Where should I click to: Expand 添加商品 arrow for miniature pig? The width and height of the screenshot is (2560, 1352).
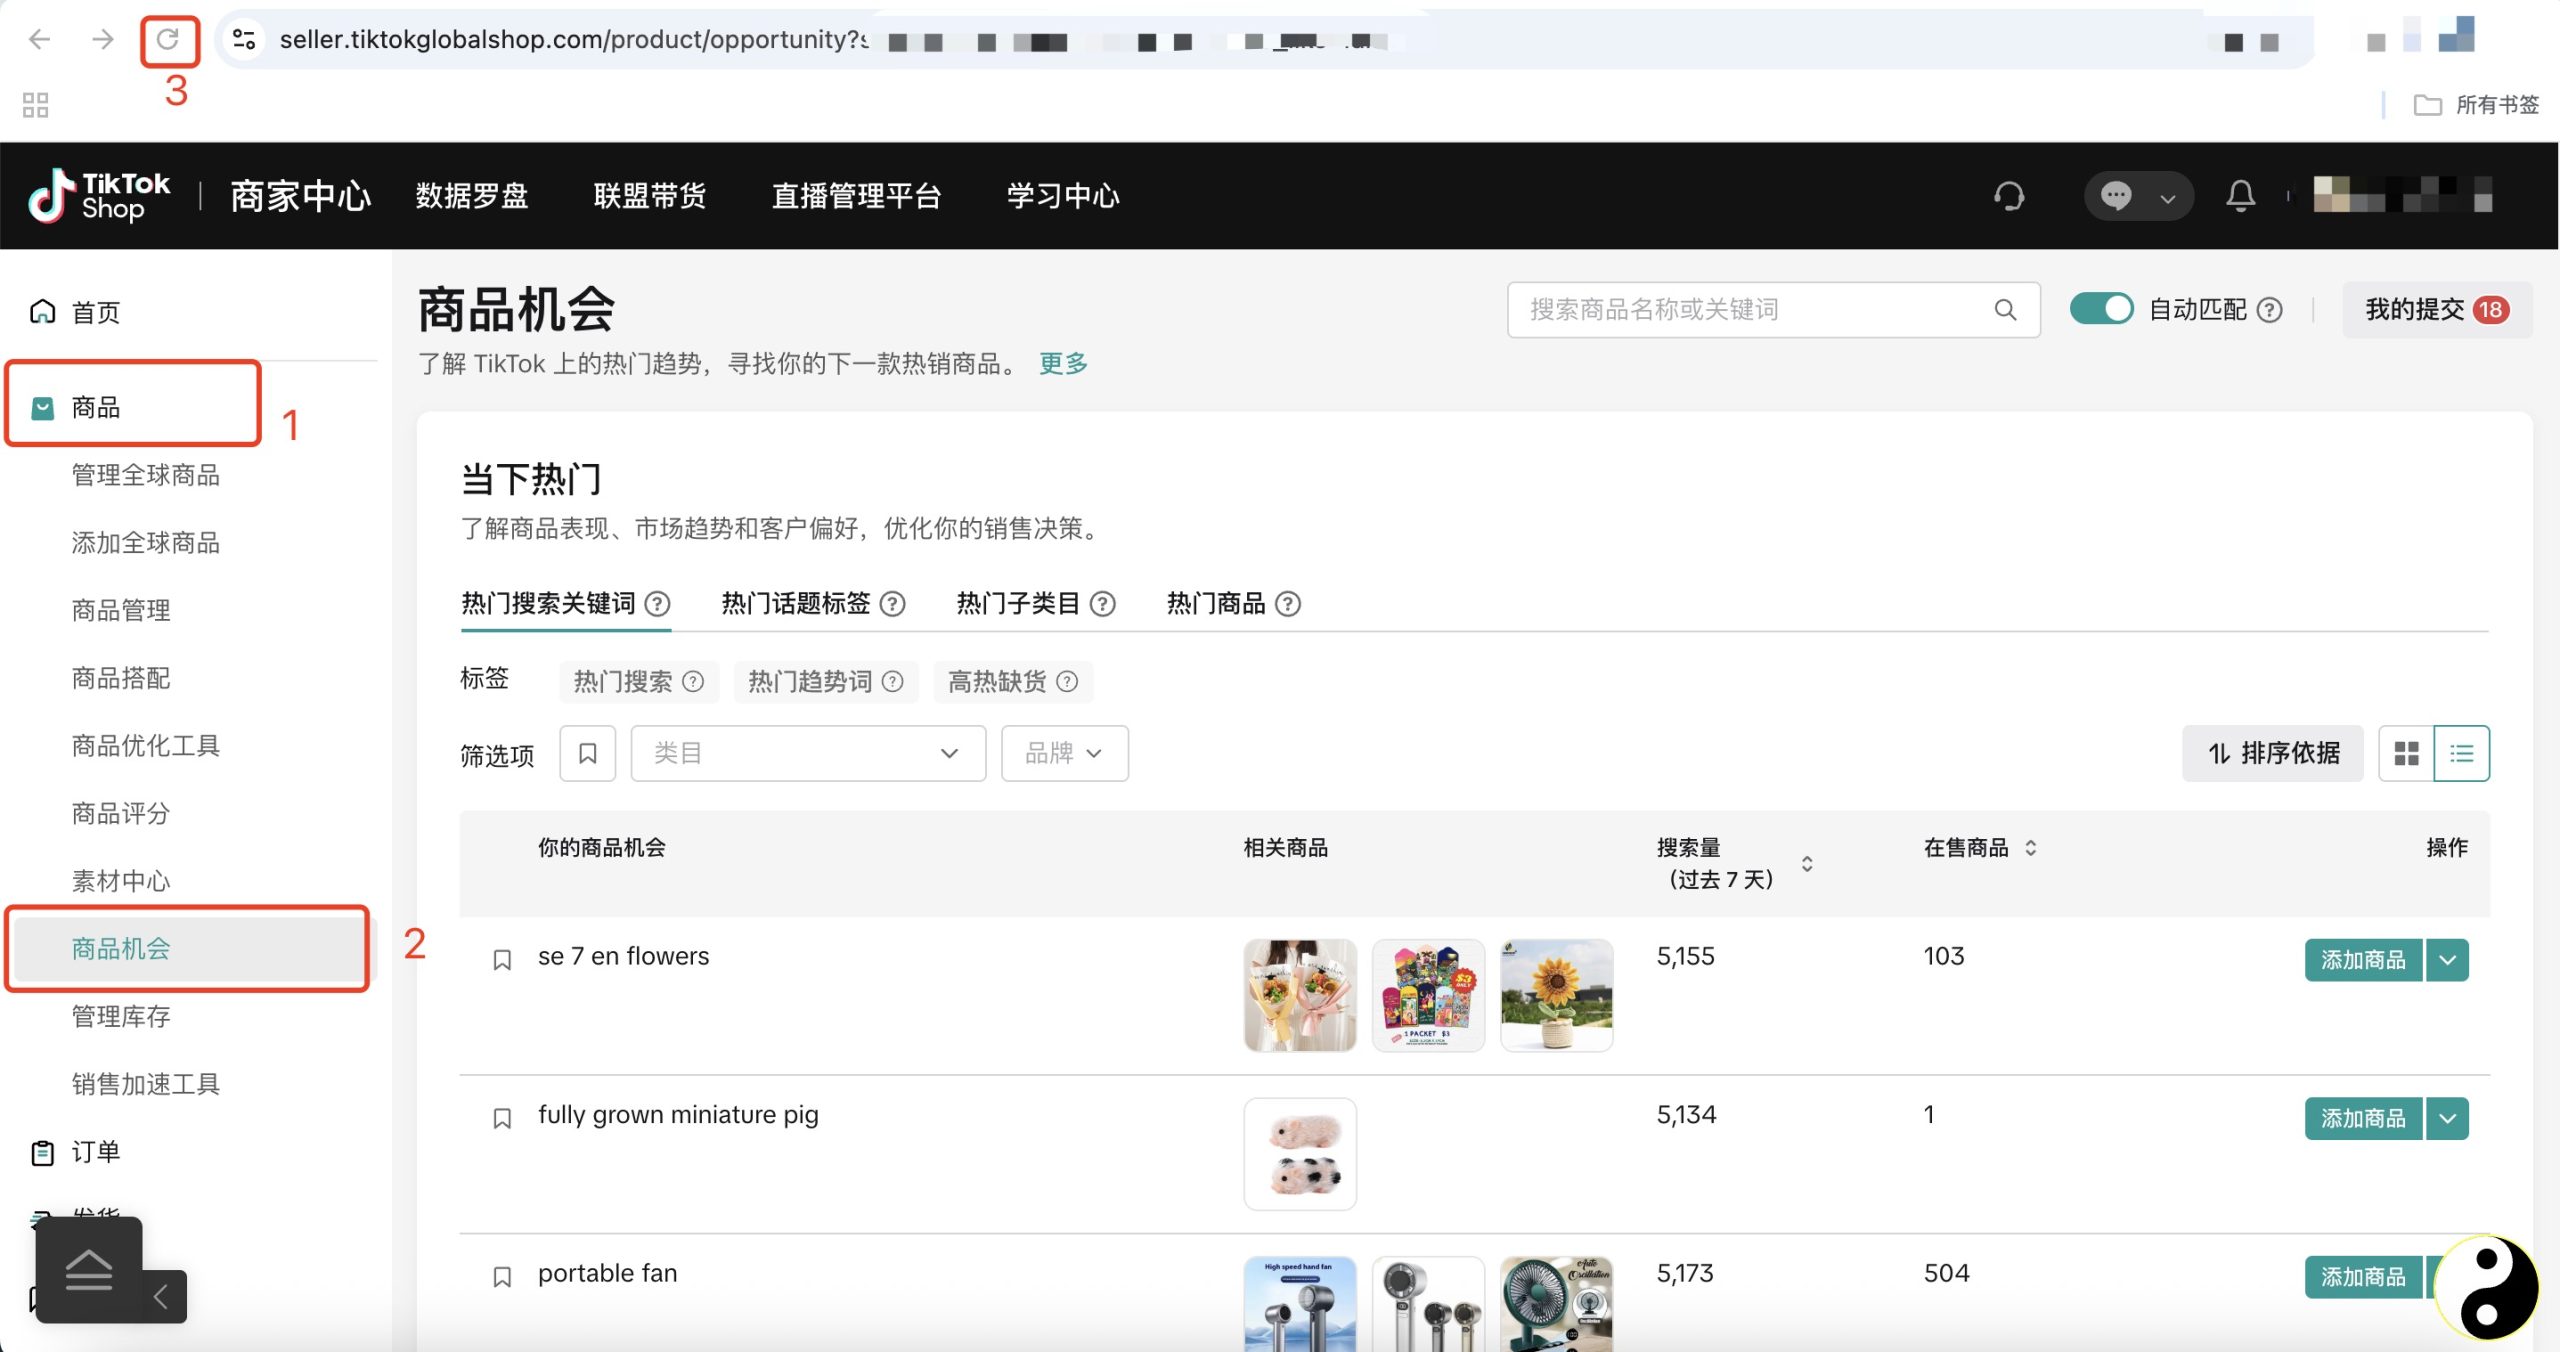tap(2447, 1118)
